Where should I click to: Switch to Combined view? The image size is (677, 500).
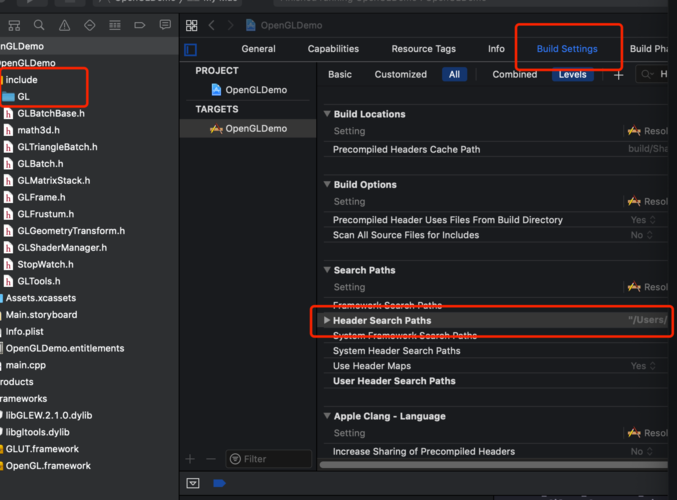click(515, 74)
